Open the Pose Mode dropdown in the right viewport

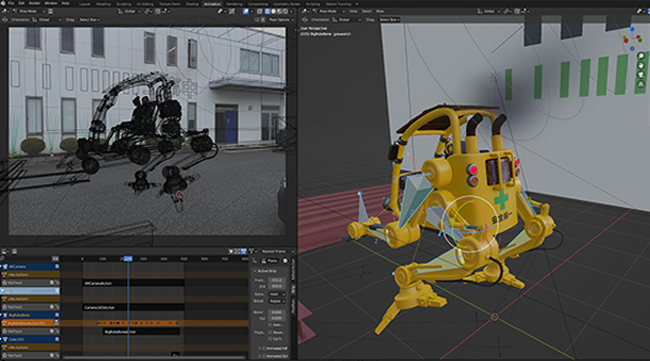pyautogui.click(x=330, y=11)
